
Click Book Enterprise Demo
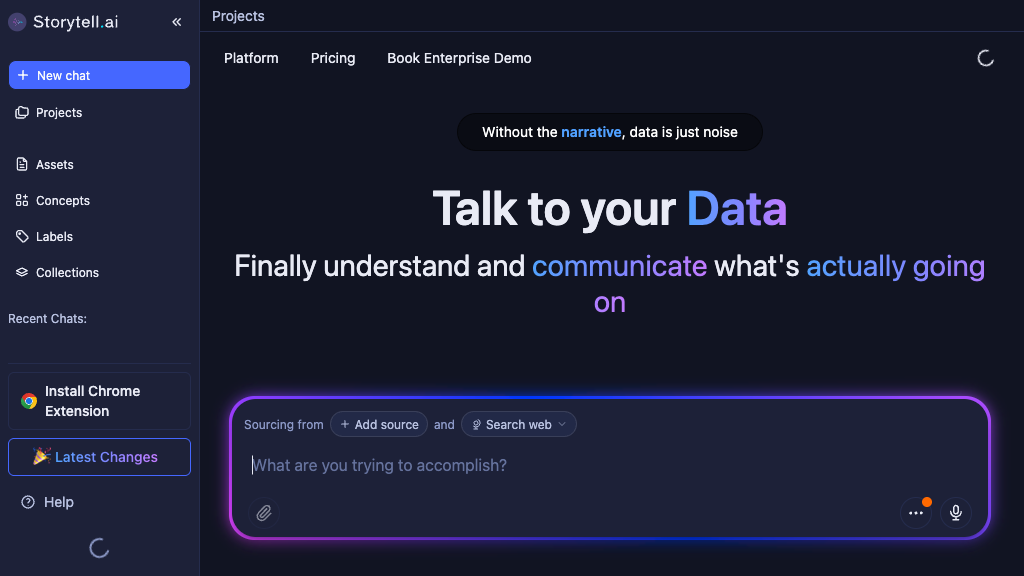click(x=459, y=58)
